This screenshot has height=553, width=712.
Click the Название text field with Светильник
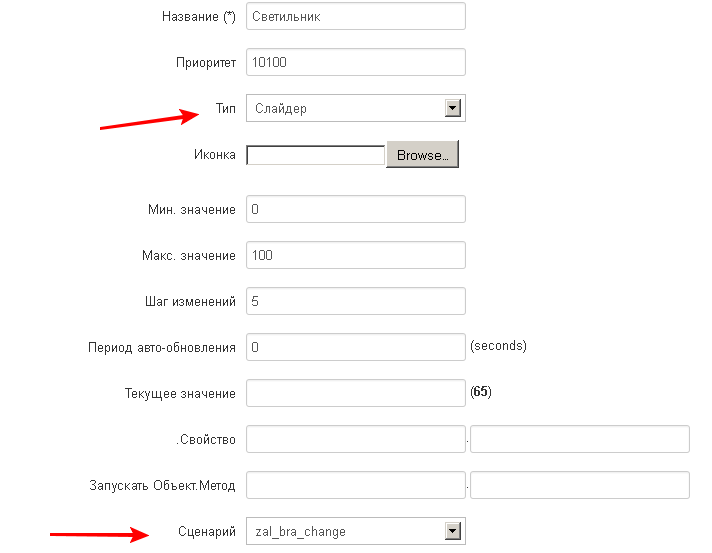click(356, 16)
